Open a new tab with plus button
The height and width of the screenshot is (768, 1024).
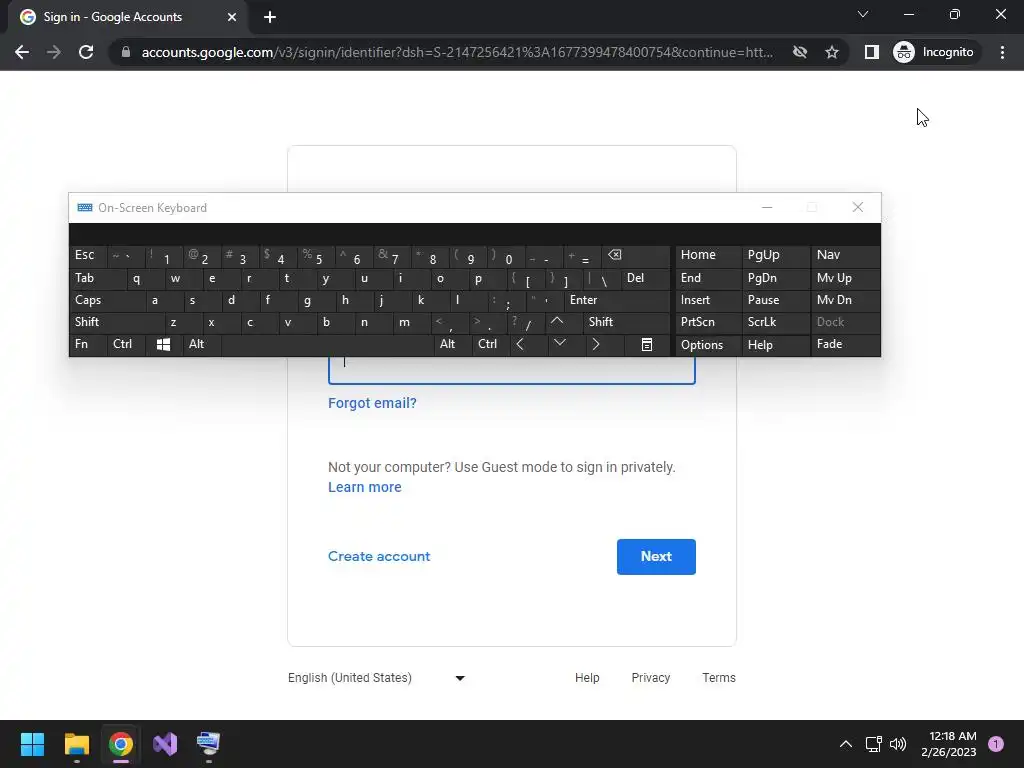point(270,17)
